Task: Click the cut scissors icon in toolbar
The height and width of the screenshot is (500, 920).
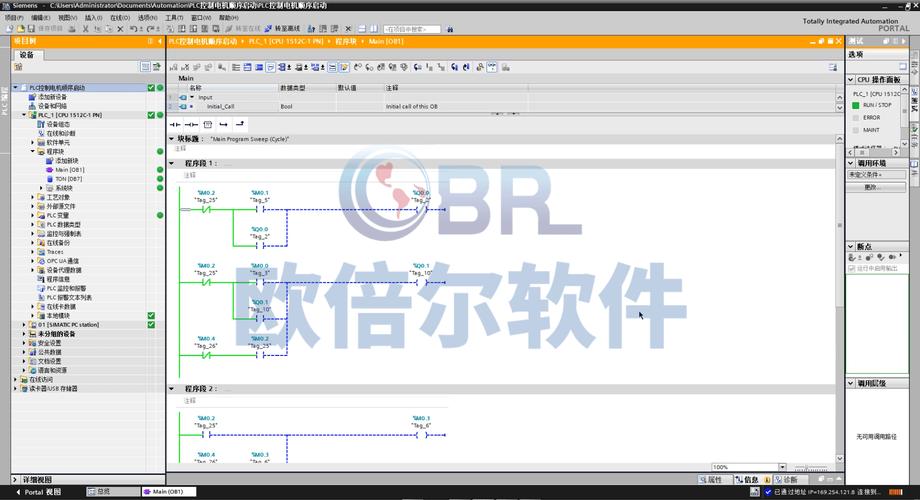Action: click(86, 28)
